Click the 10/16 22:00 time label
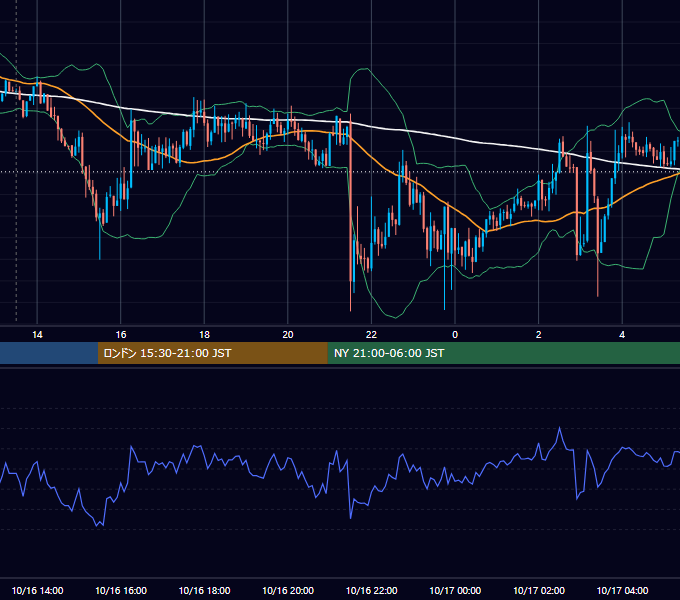The width and height of the screenshot is (680, 600). pyautogui.click(x=371, y=590)
